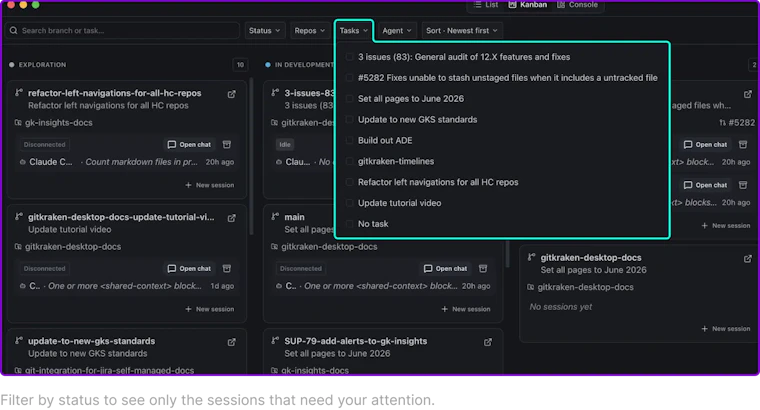Click List view icon
The width and height of the screenshot is (760, 410).
(x=477, y=4)
